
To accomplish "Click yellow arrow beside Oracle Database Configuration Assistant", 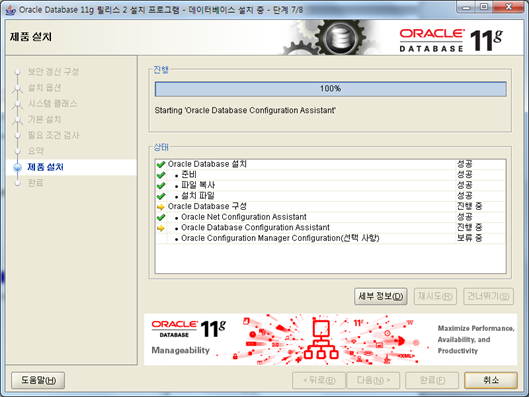I will pos(161,228).
